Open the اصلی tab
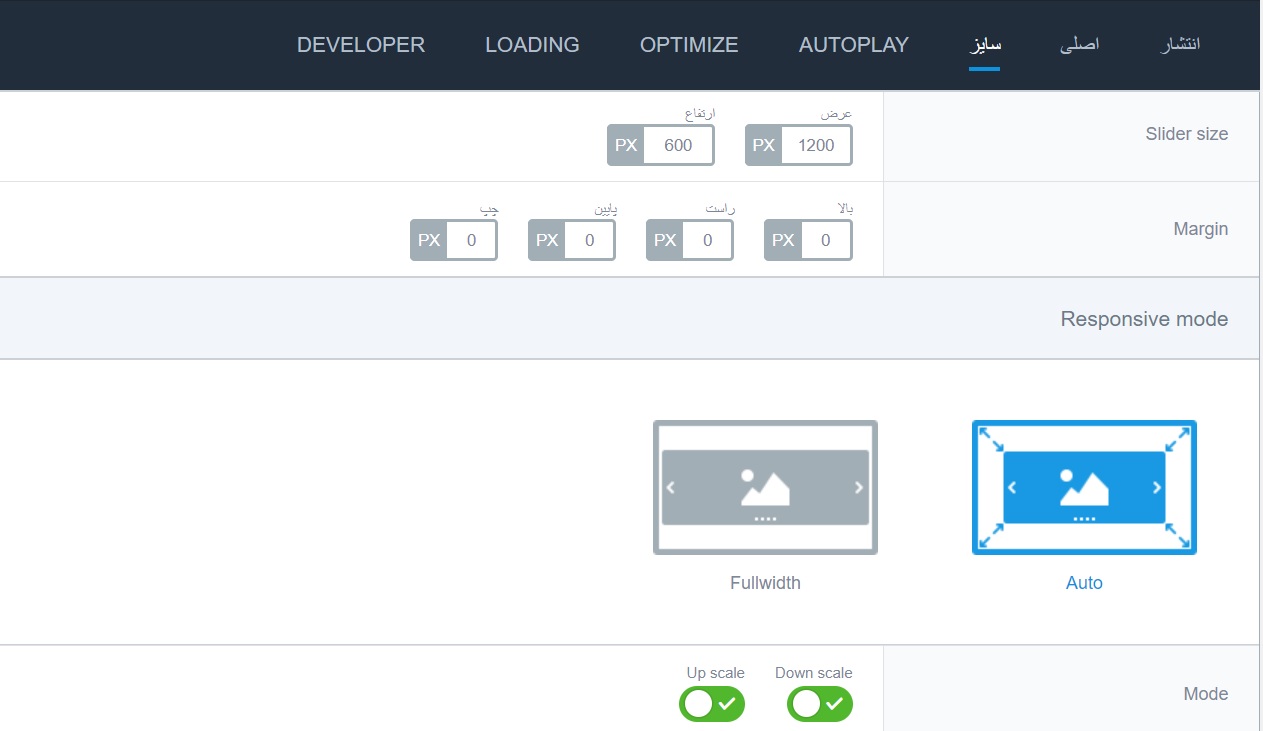Viewport: 1263px width, 731px height. [x=1080, y=45]
